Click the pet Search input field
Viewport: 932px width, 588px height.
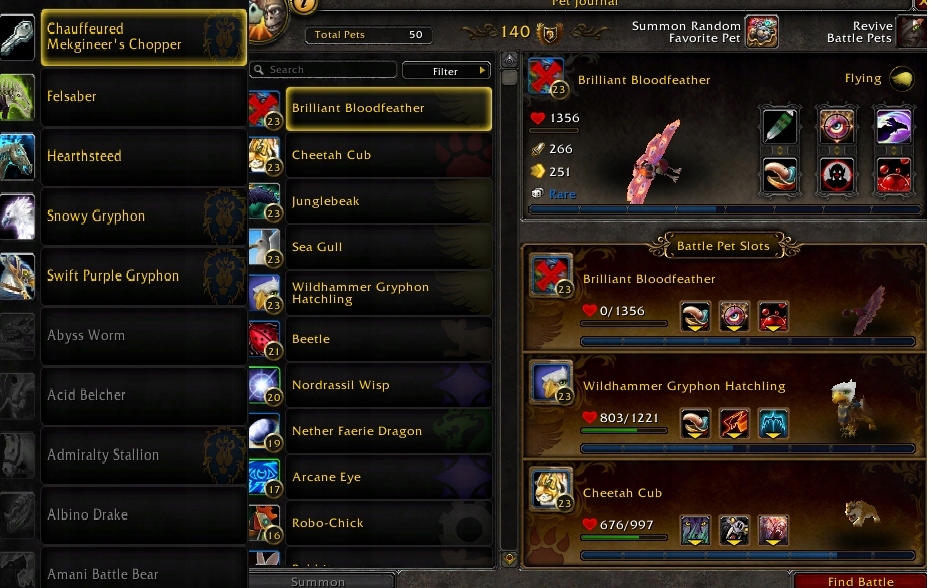point(323,70)
